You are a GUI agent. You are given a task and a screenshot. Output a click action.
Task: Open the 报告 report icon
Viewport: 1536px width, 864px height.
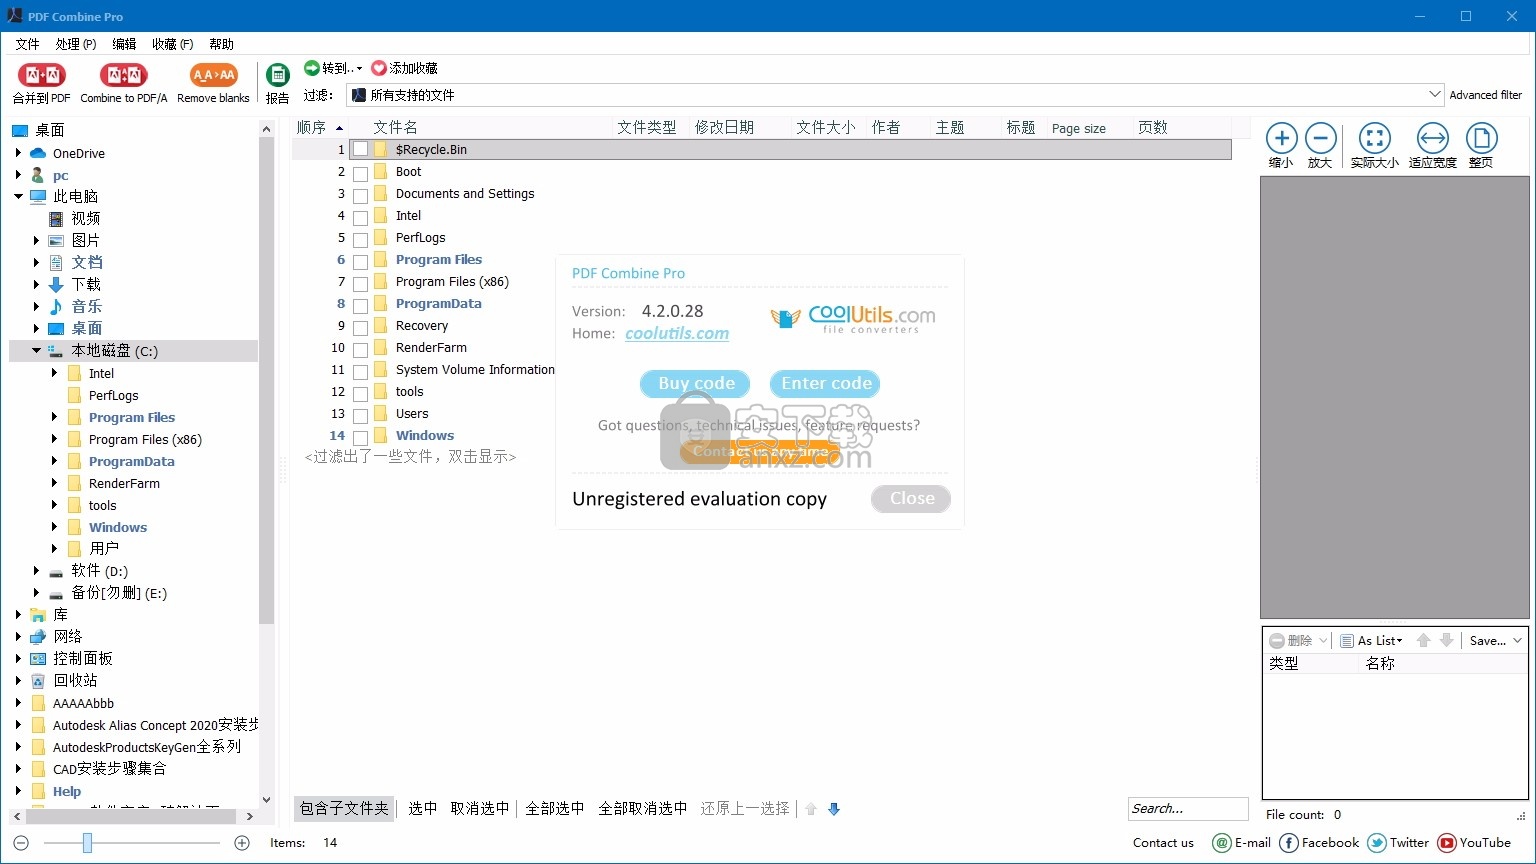click(x=277, y=75)
